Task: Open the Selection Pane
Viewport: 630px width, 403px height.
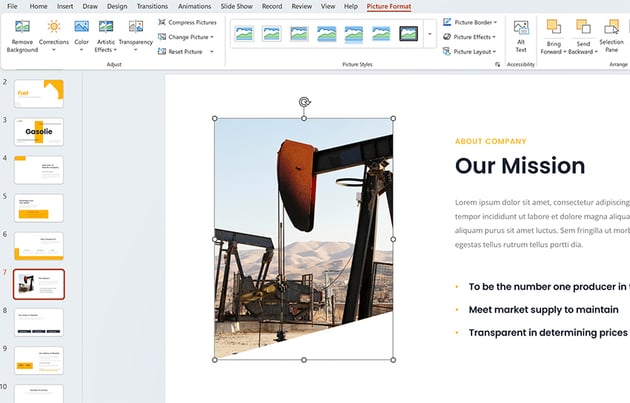Action: click(611, 27)
